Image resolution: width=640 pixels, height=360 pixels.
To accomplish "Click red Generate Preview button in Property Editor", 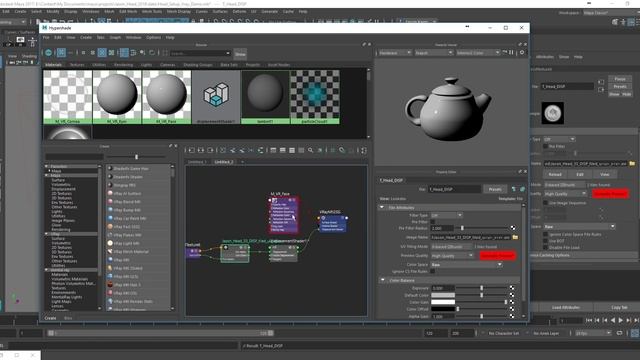I will click(498, 256).
